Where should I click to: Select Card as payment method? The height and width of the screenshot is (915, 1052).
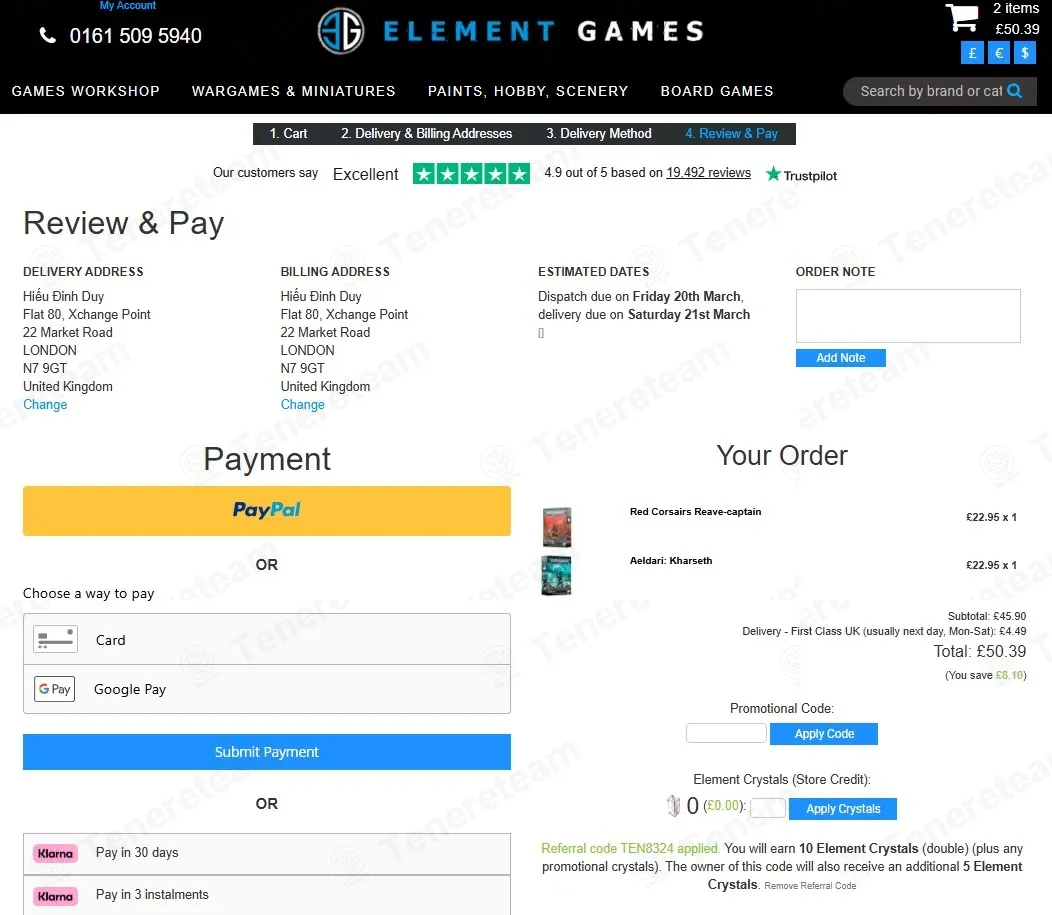tap(266, 639)
